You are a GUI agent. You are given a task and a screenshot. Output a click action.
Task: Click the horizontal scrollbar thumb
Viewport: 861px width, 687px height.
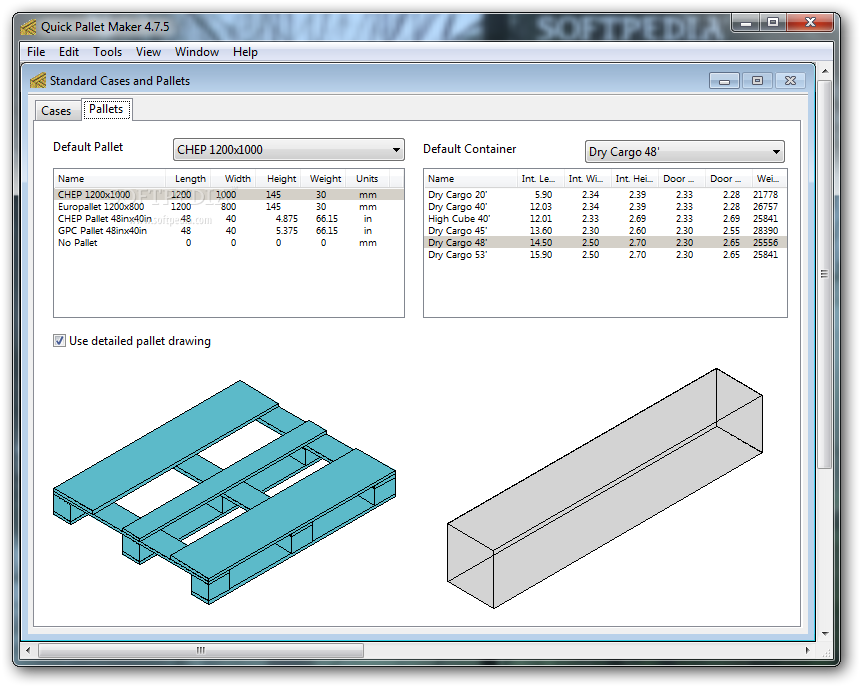coord(201,650)
